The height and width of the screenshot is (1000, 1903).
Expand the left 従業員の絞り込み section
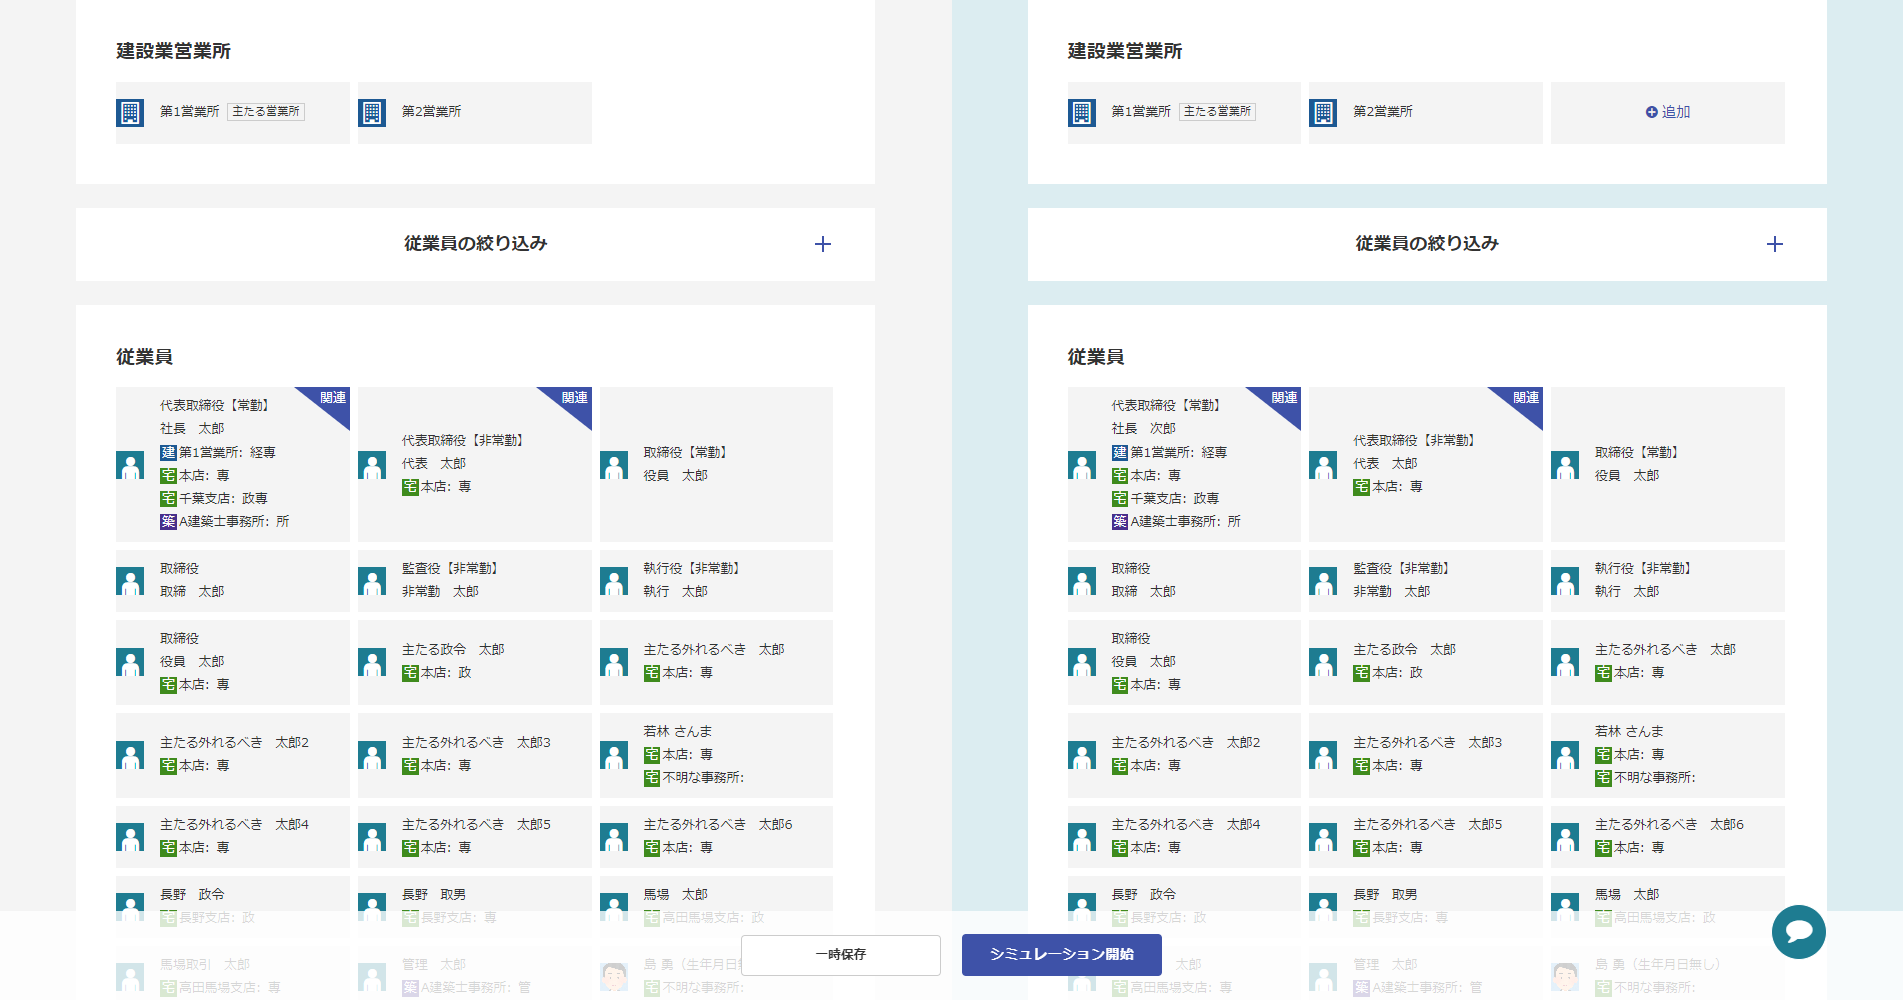(823, 243)
